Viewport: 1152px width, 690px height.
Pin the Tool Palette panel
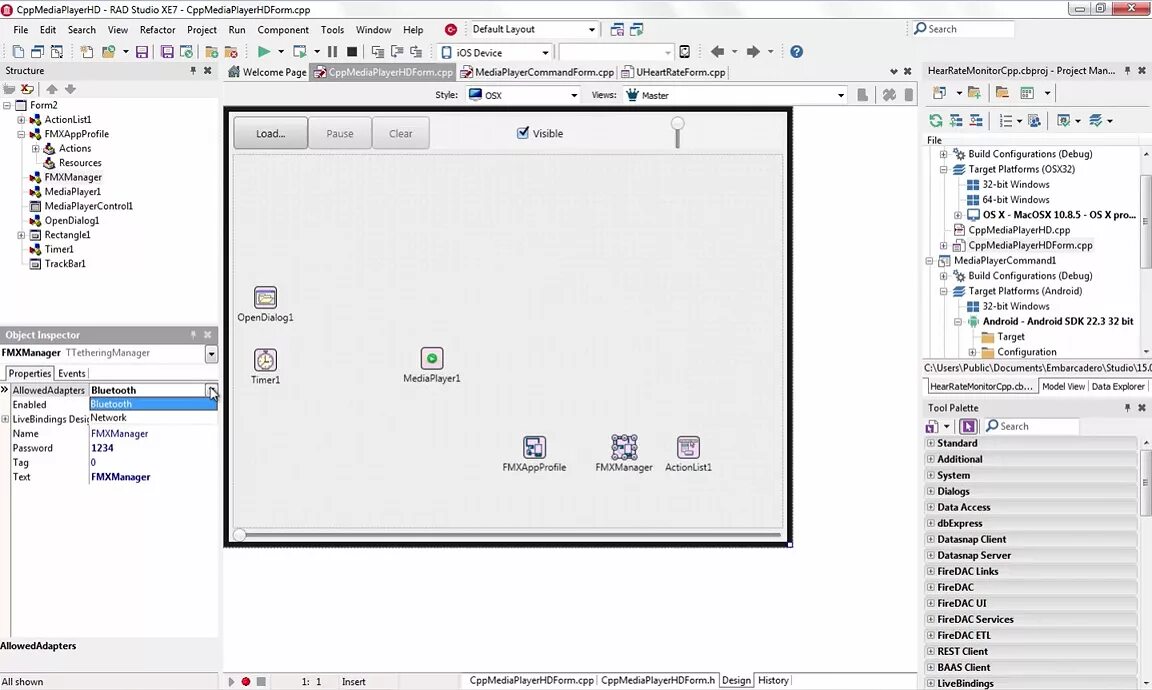[x=1127, y=407]
